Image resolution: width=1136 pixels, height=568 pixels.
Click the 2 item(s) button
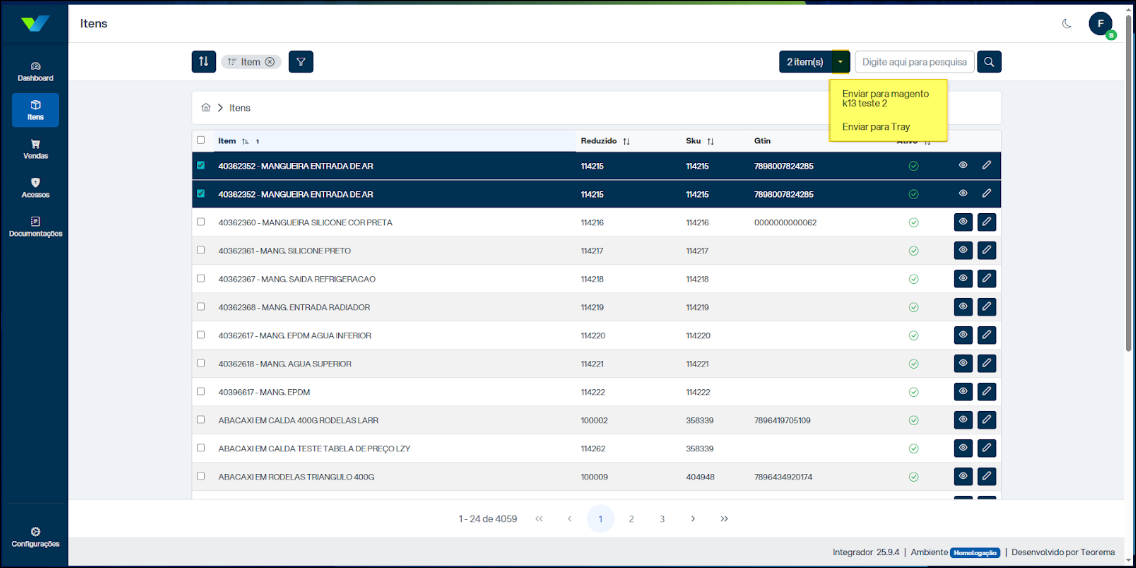[x=805, y=62]
